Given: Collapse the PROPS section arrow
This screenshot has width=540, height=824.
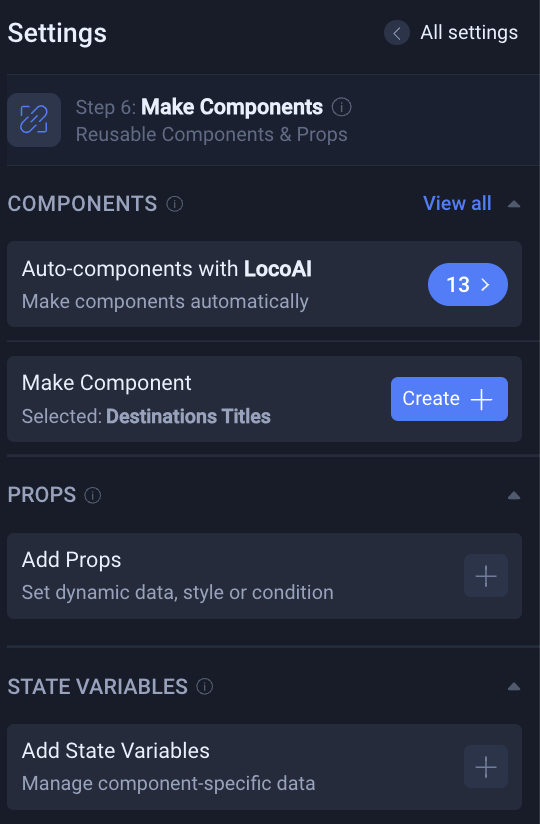Looking at the screenshot, I should point(514,496).
